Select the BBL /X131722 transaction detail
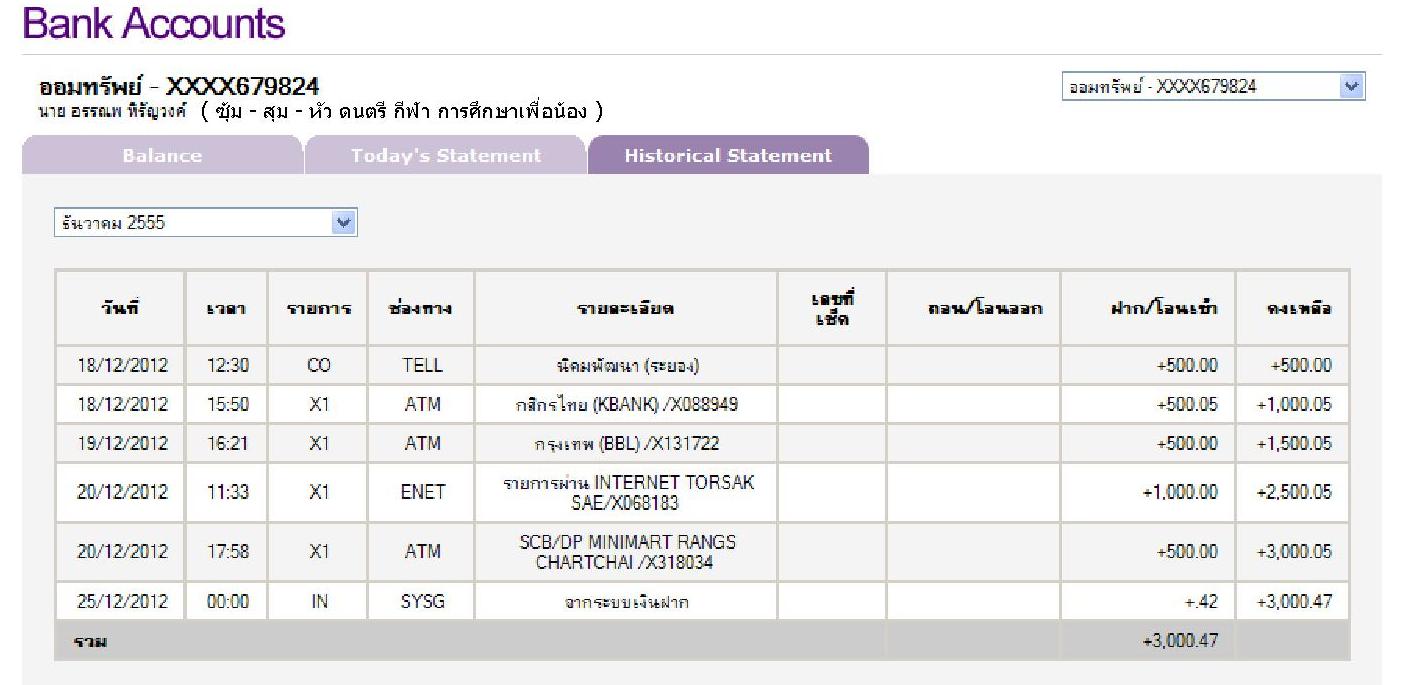This screenshot has height=685, width=1401. [627, 444]
